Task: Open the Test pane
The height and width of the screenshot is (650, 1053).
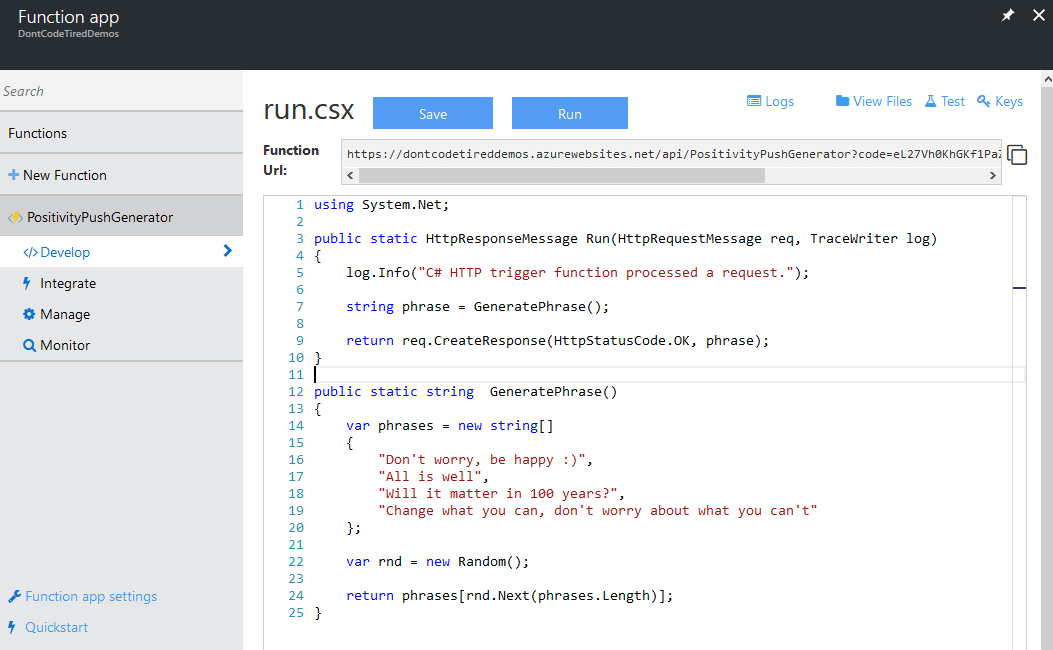Action: tap(944, 101)
